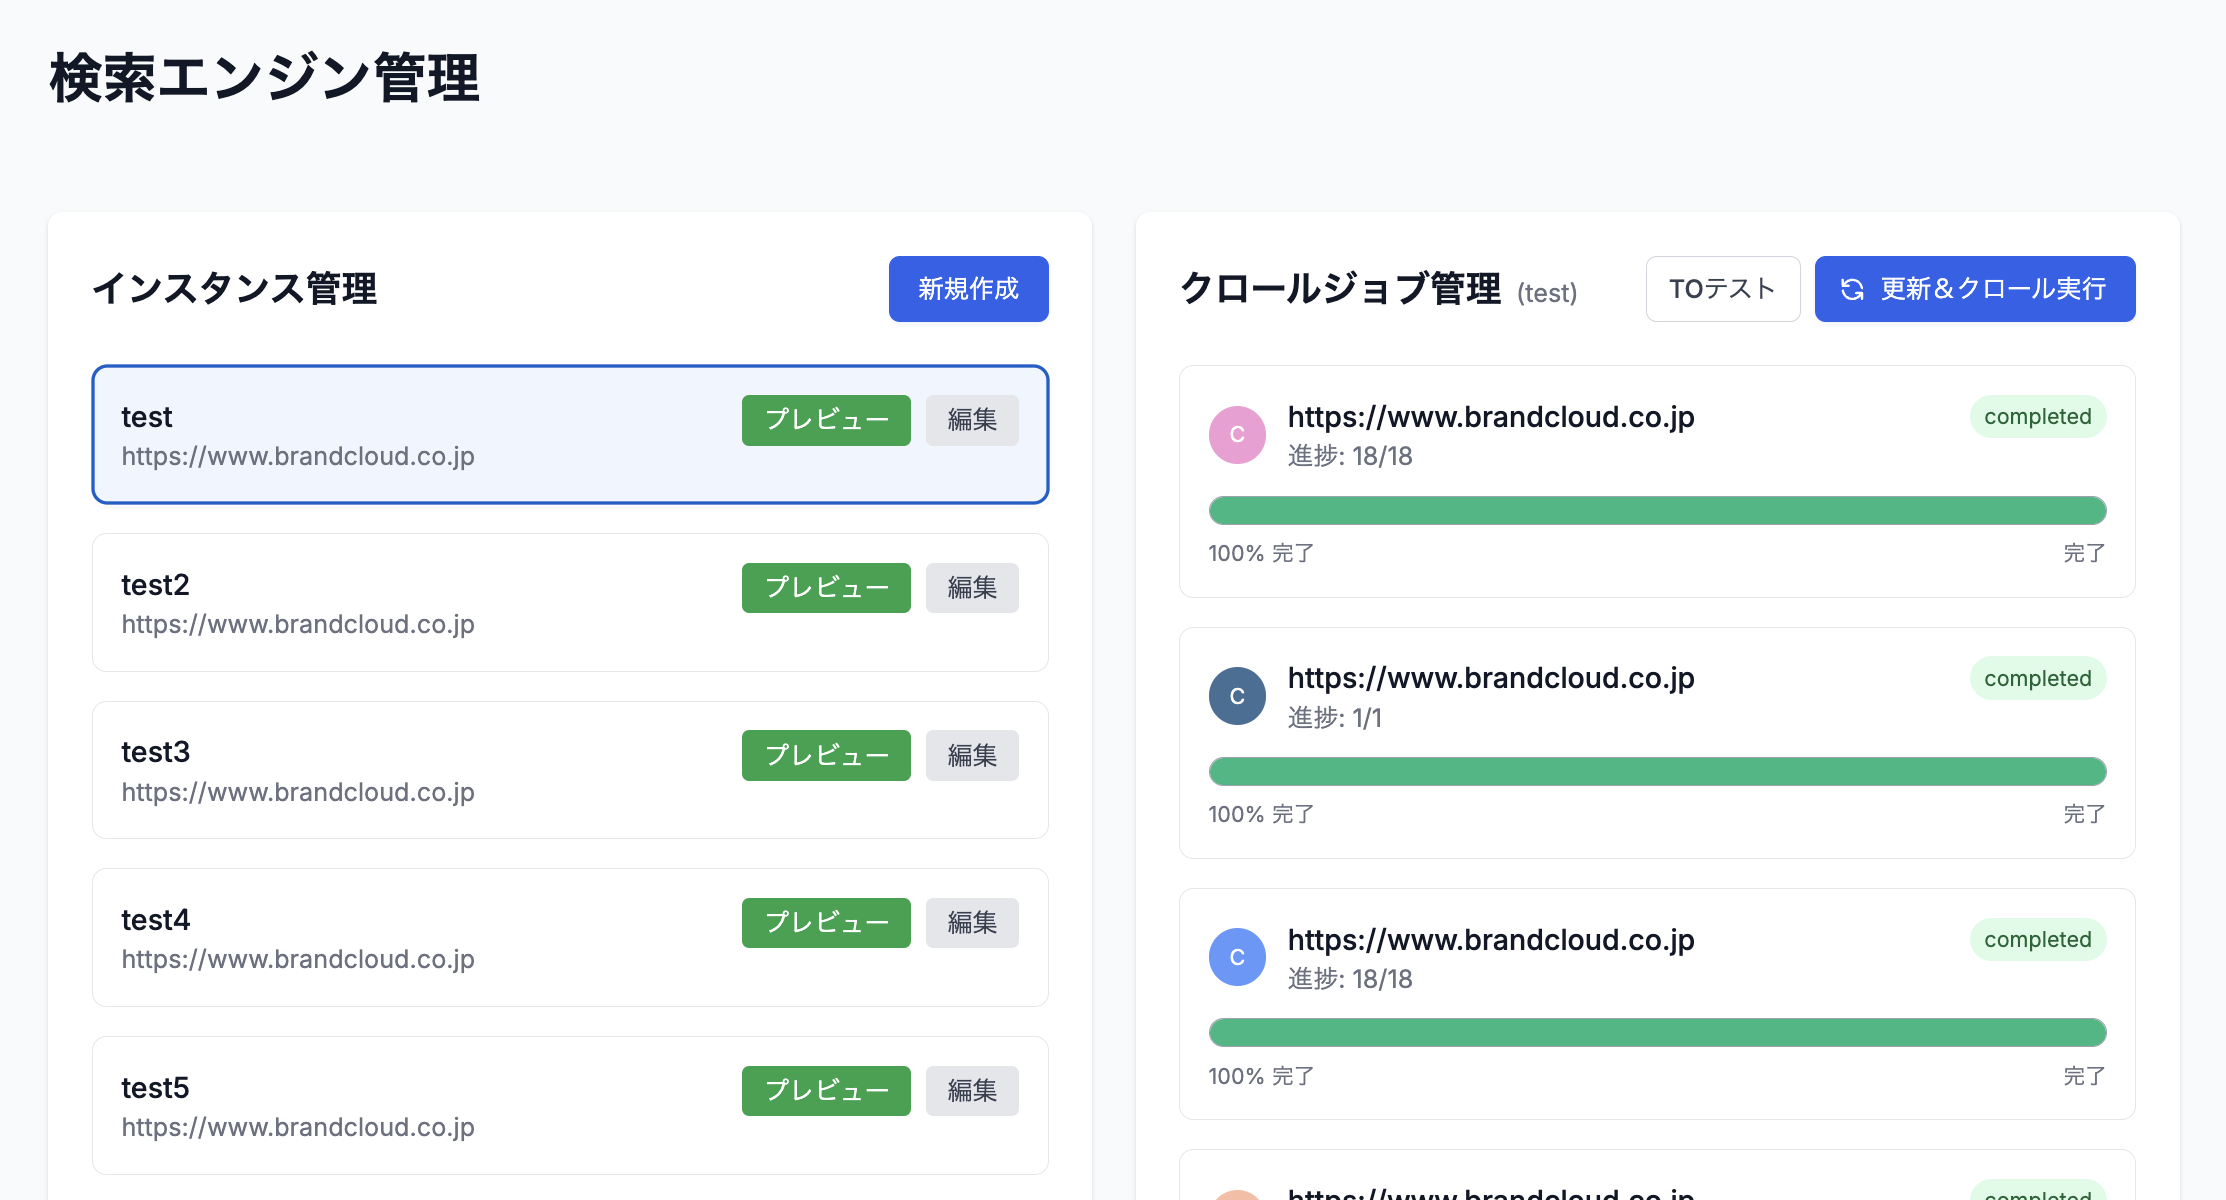Click the green progress bar showing 18/18

1656,510
